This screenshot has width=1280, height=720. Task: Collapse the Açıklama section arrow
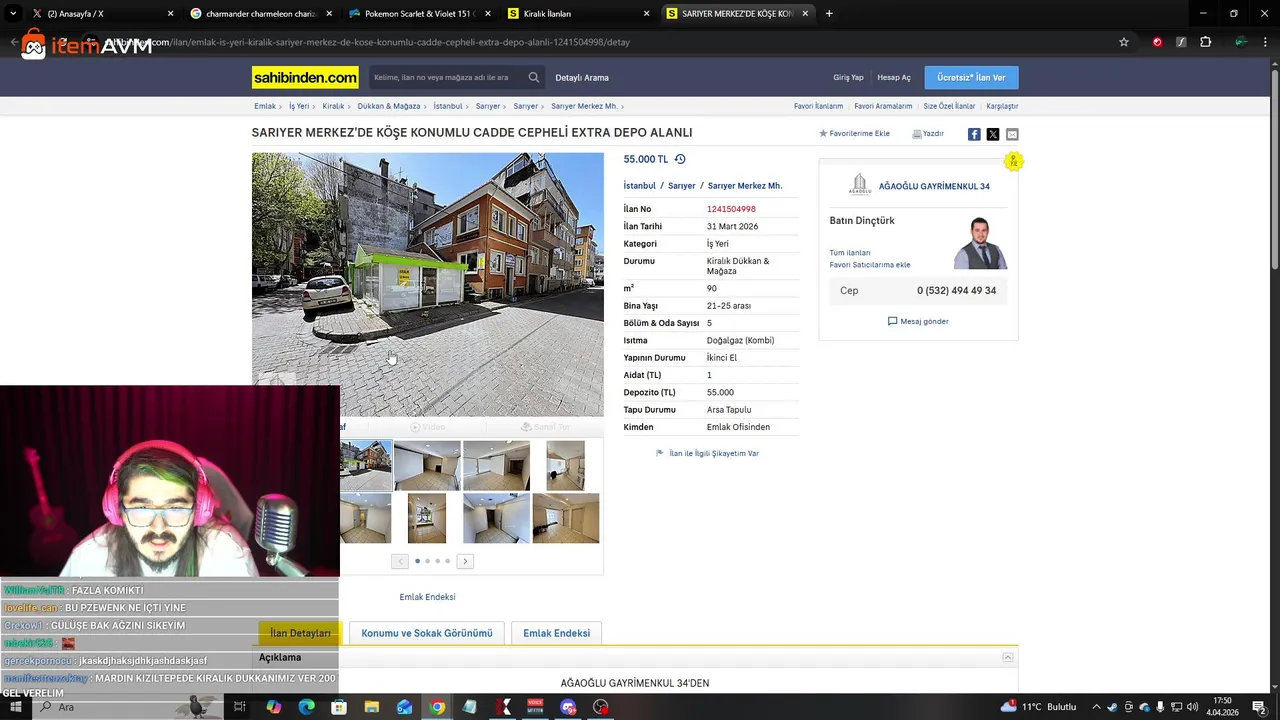coord(1008,657)
